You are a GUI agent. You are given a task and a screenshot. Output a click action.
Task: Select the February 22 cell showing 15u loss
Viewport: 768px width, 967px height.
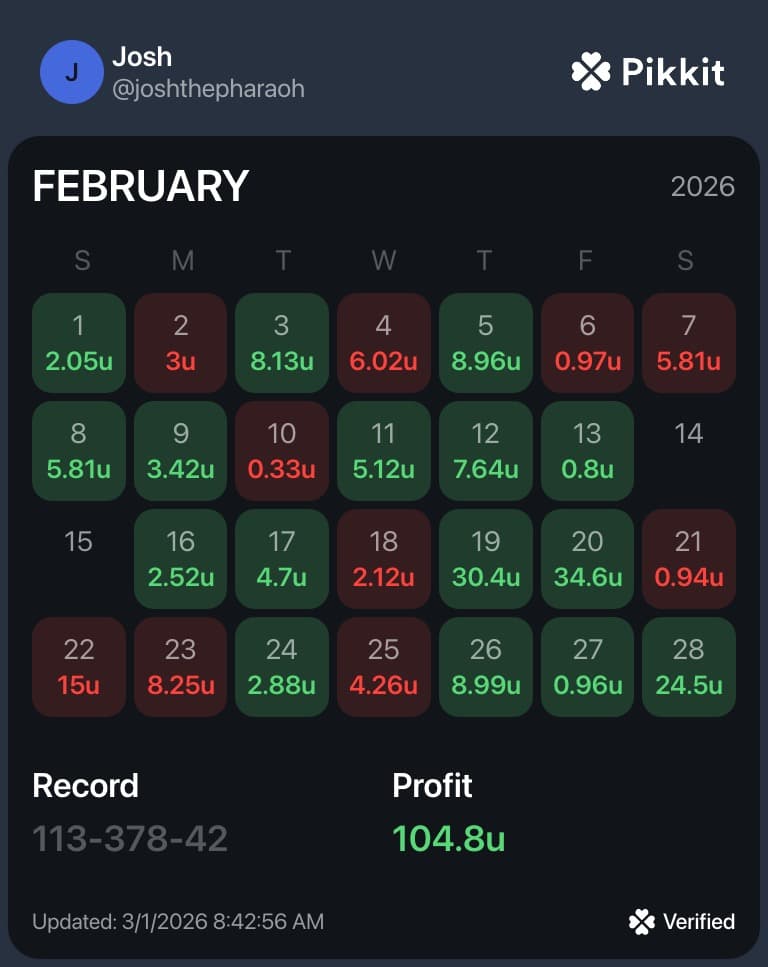(x=79, y=667)
